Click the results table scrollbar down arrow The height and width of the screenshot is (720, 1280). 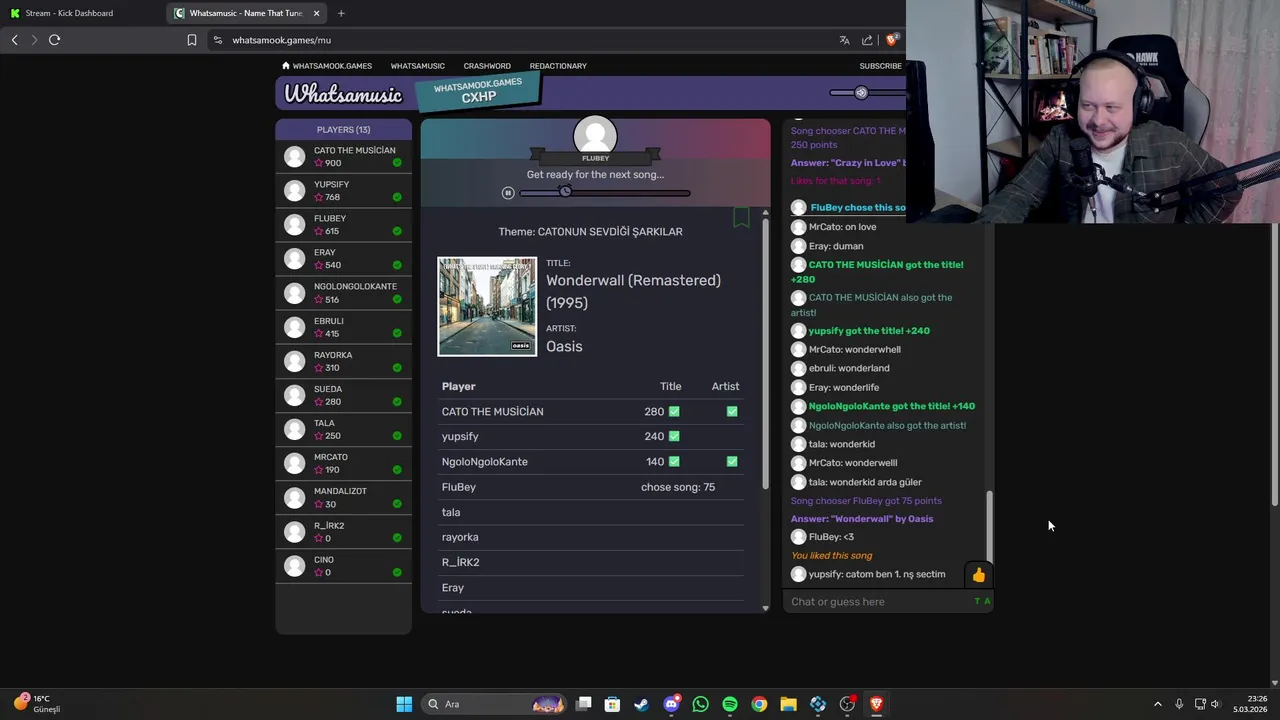coord(765,608)
